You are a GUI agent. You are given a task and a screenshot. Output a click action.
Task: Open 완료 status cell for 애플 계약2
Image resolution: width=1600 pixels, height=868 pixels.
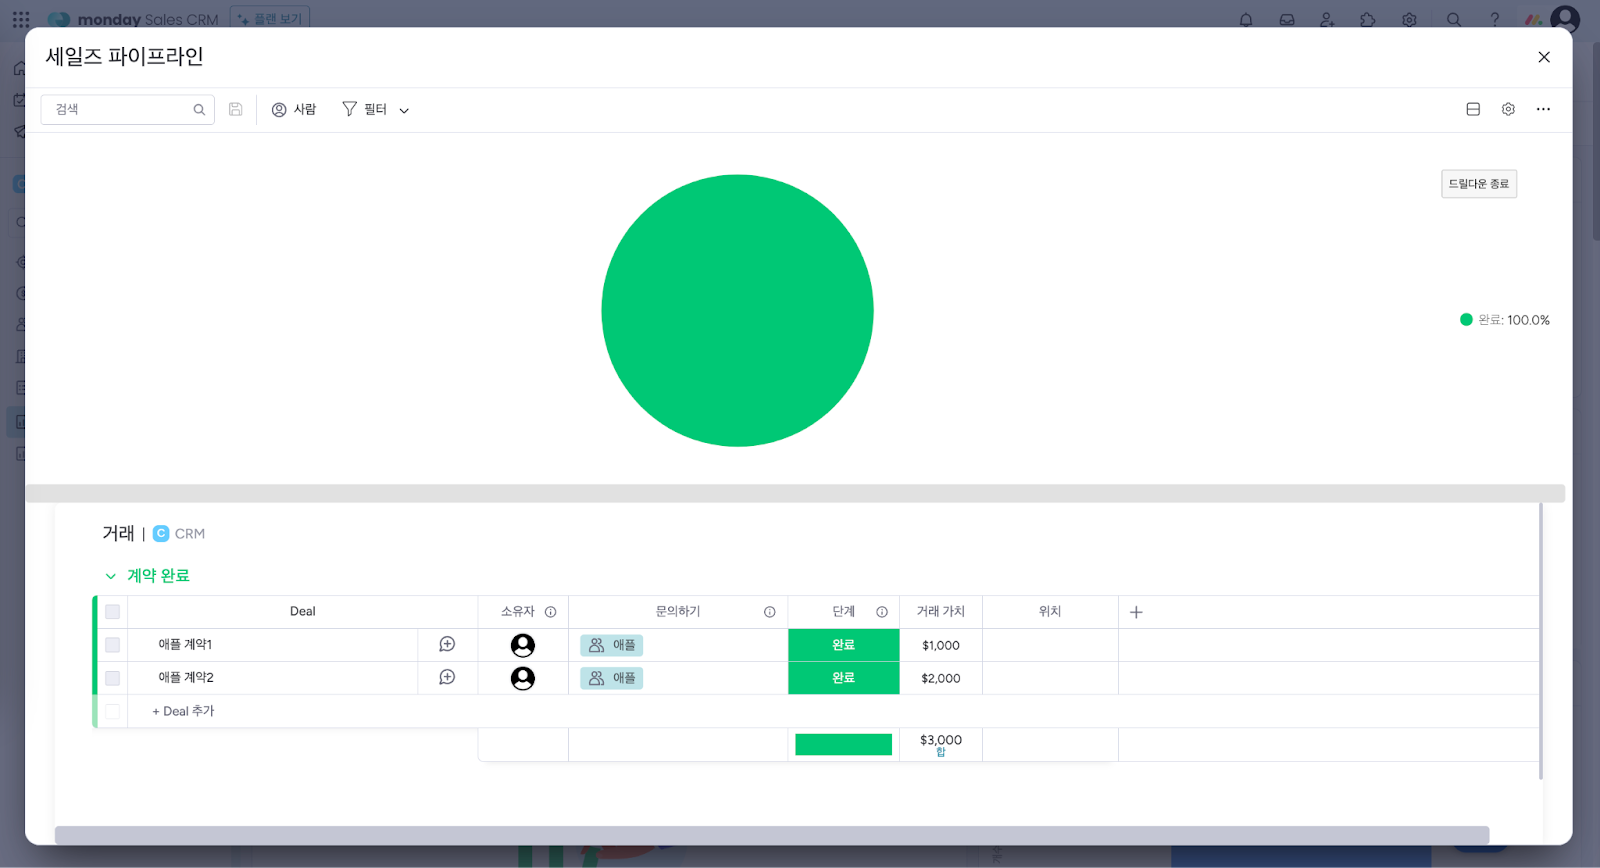coord(844,678)
